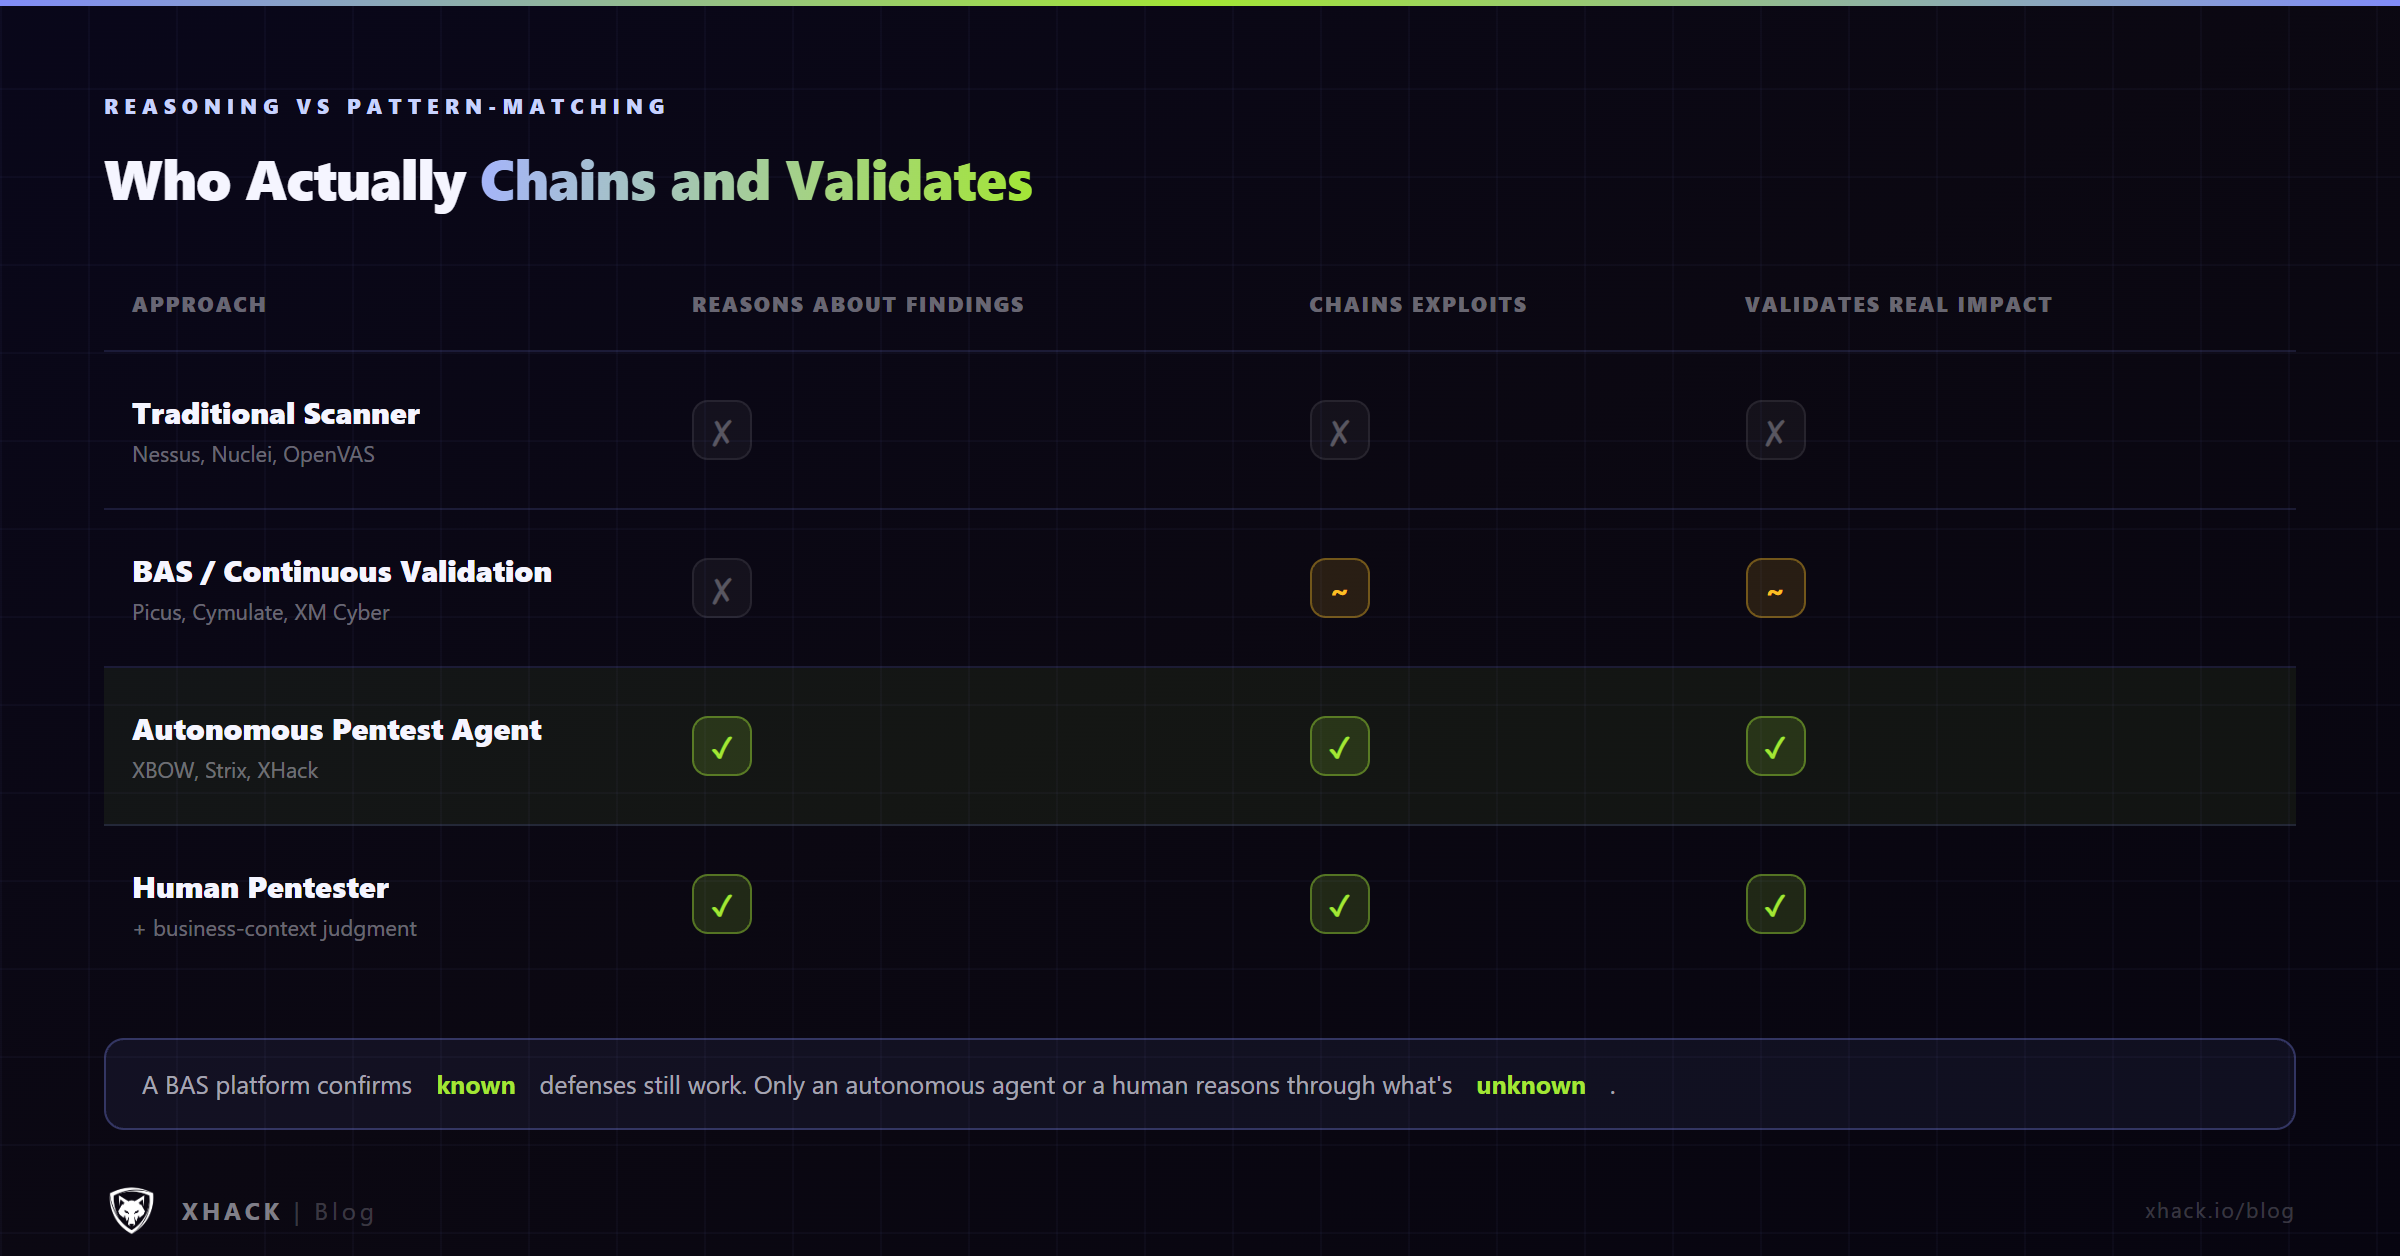Click the Human Pentester row title
This screenshot has height=1256, width=2400.
pyautogui.click(x=260, y=888)
